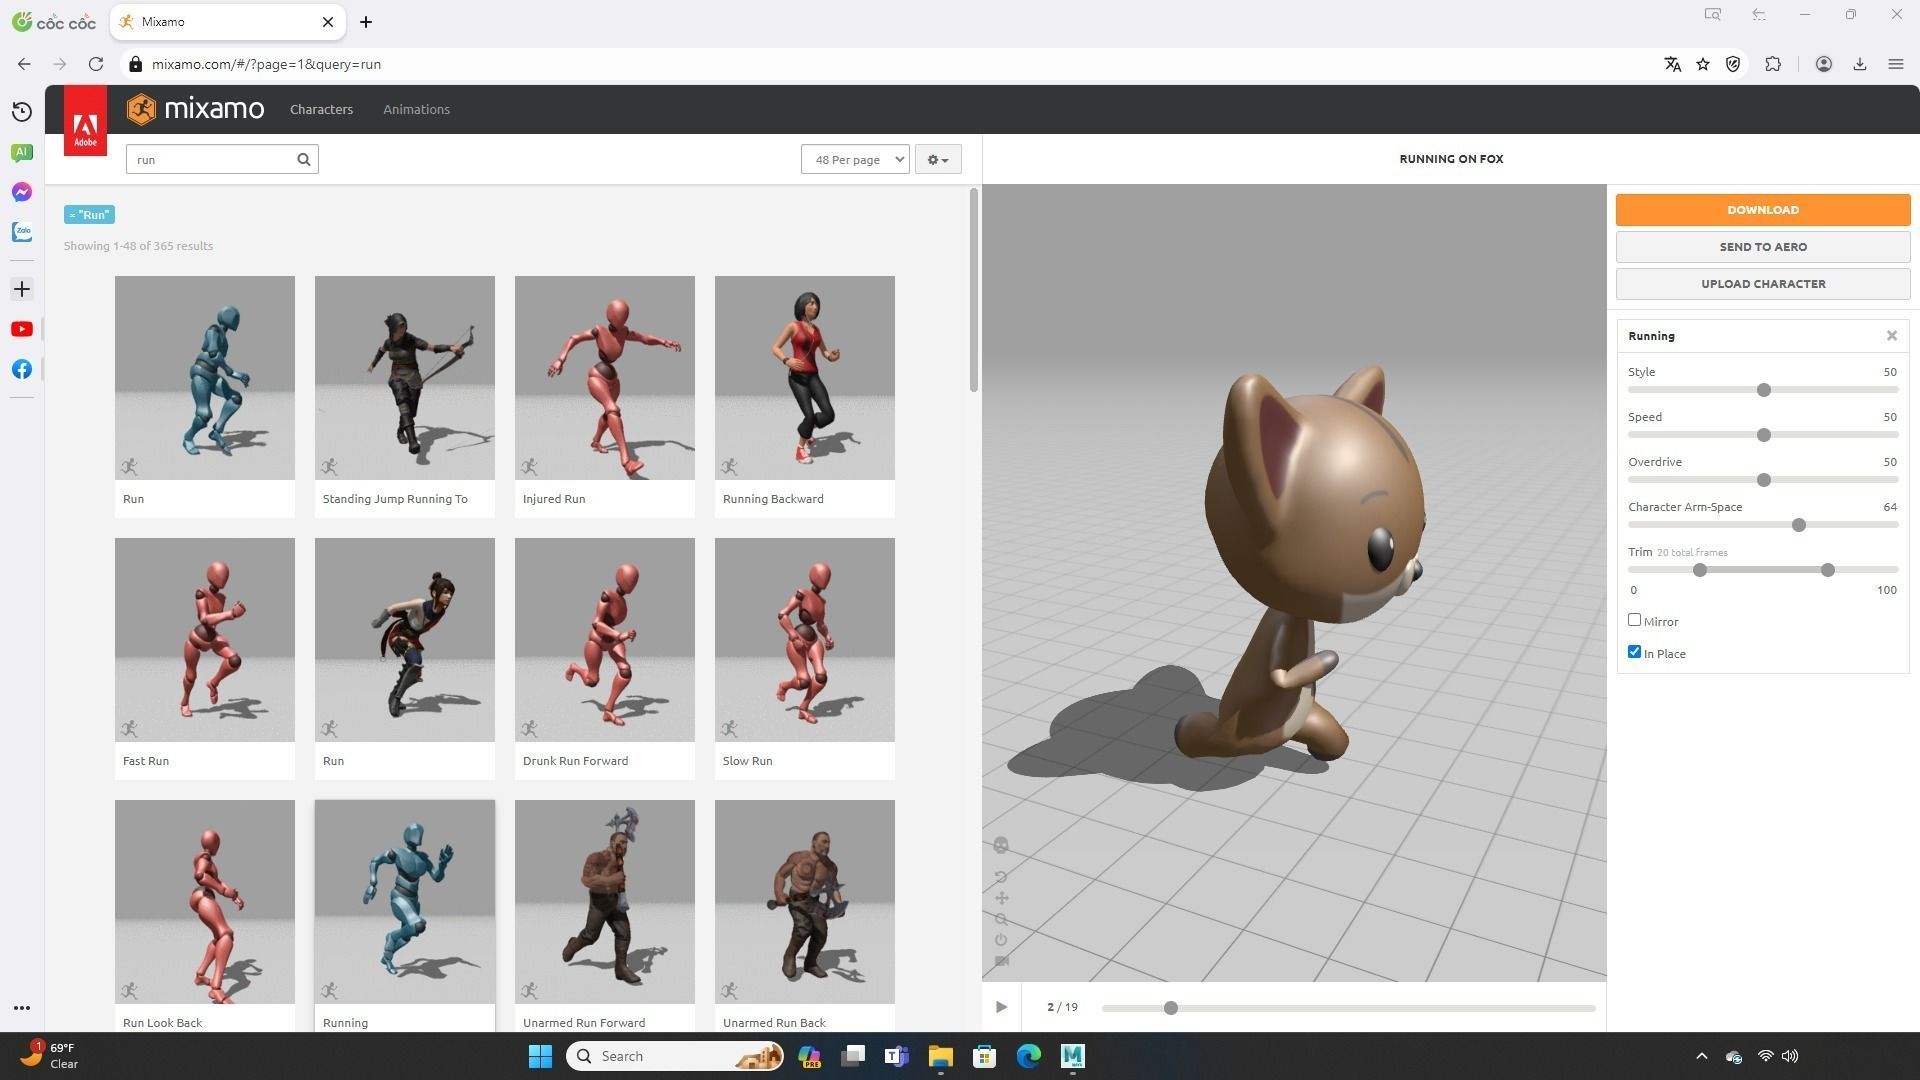Open the shield ad-block icon

1733,64
